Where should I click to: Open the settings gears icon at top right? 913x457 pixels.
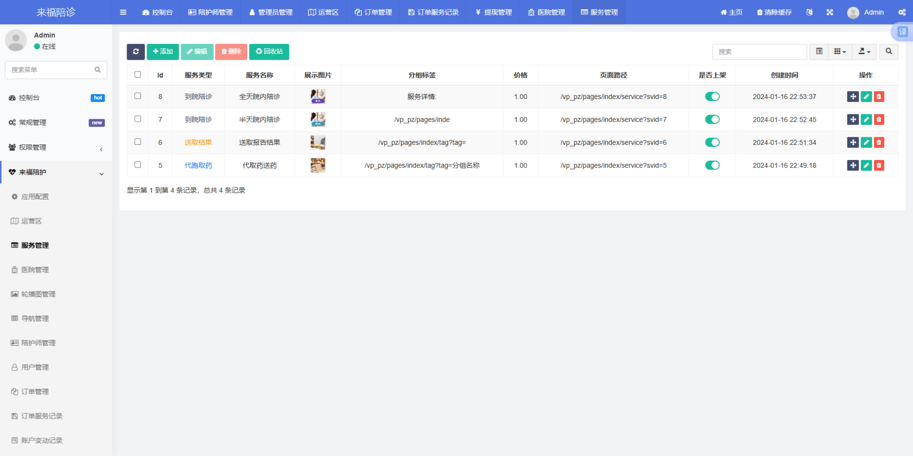point(901,12)
